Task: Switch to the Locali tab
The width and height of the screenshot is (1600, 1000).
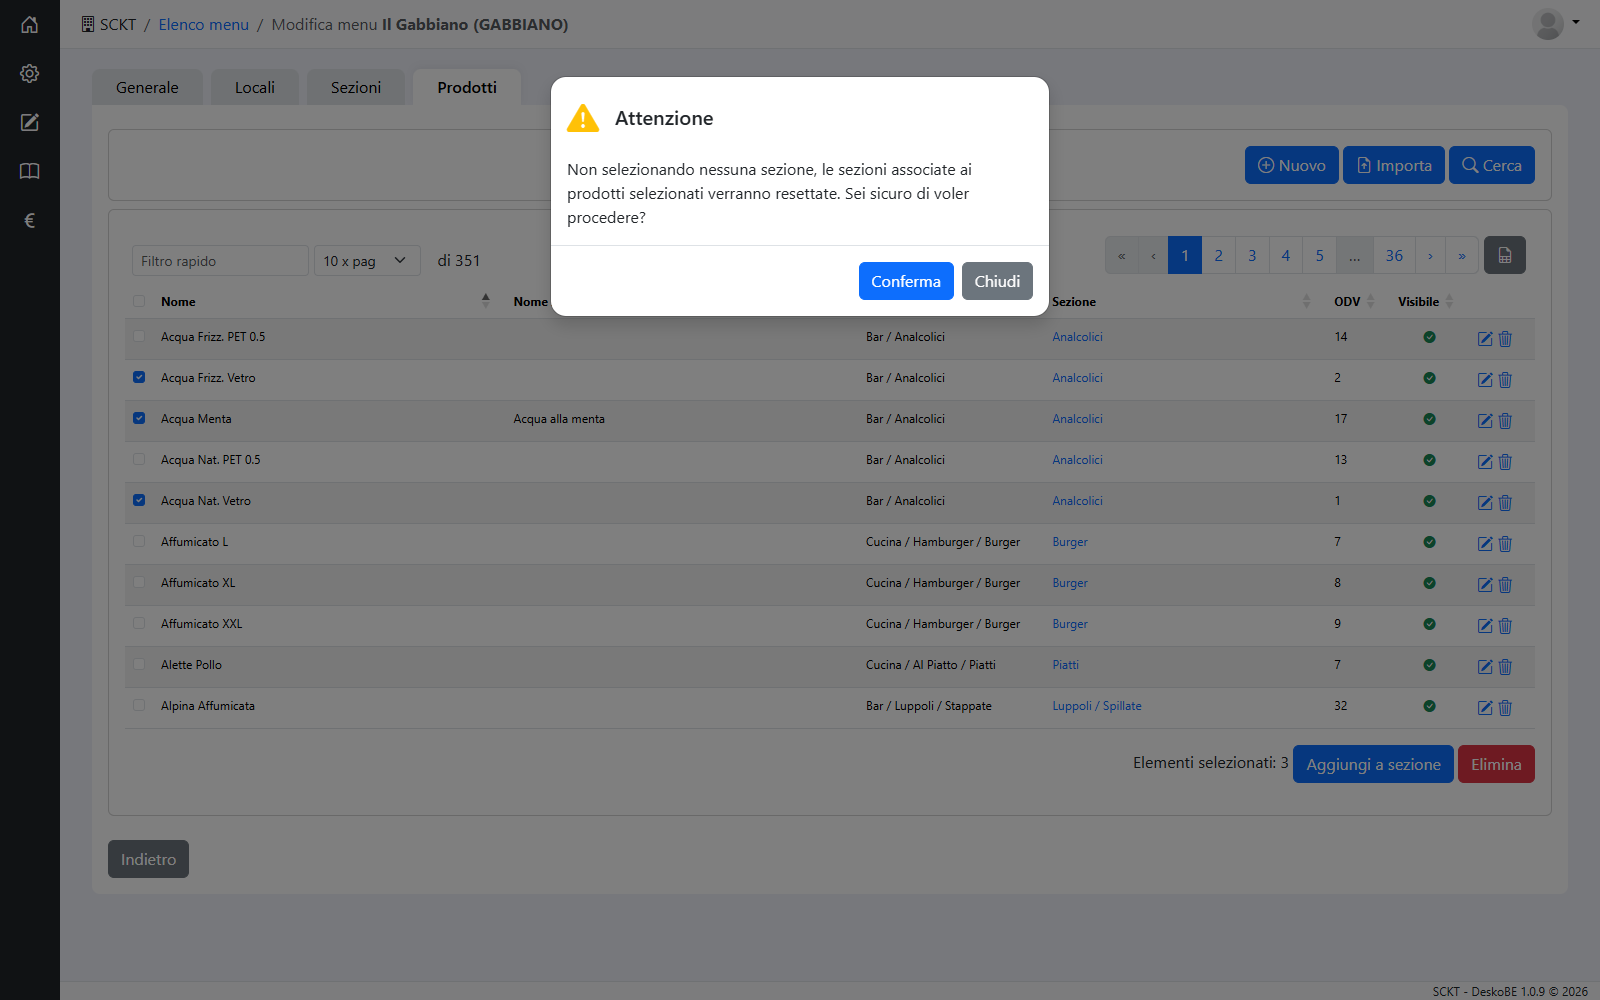Action: pos(255,88)
